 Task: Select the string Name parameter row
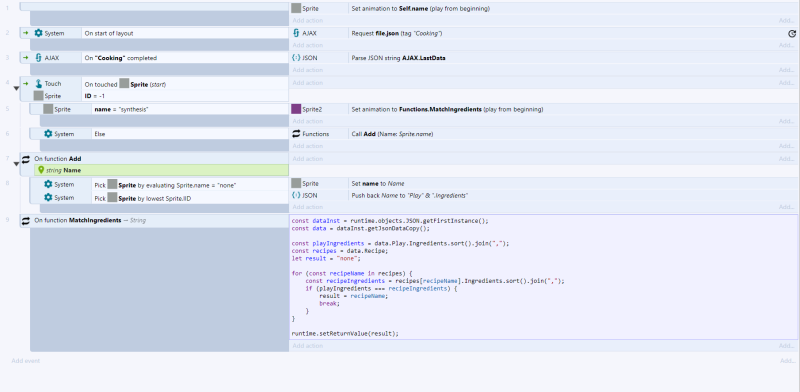(161, 170)
